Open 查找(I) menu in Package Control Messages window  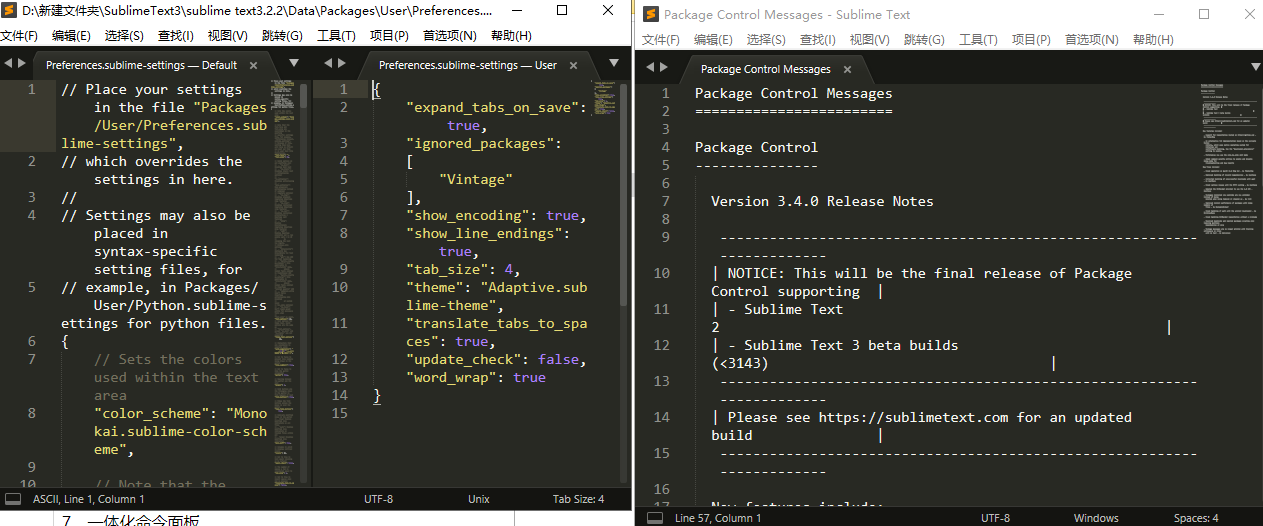pos(818,39)
